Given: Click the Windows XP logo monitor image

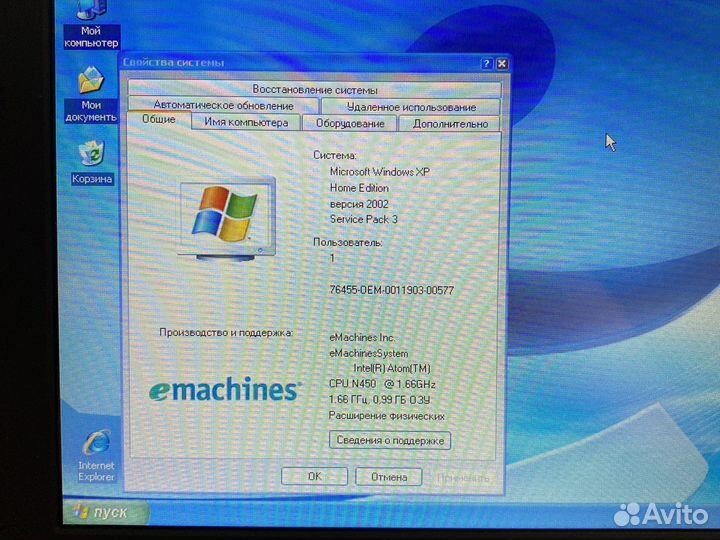Looking at the screenshot, I should pos(227,219).
